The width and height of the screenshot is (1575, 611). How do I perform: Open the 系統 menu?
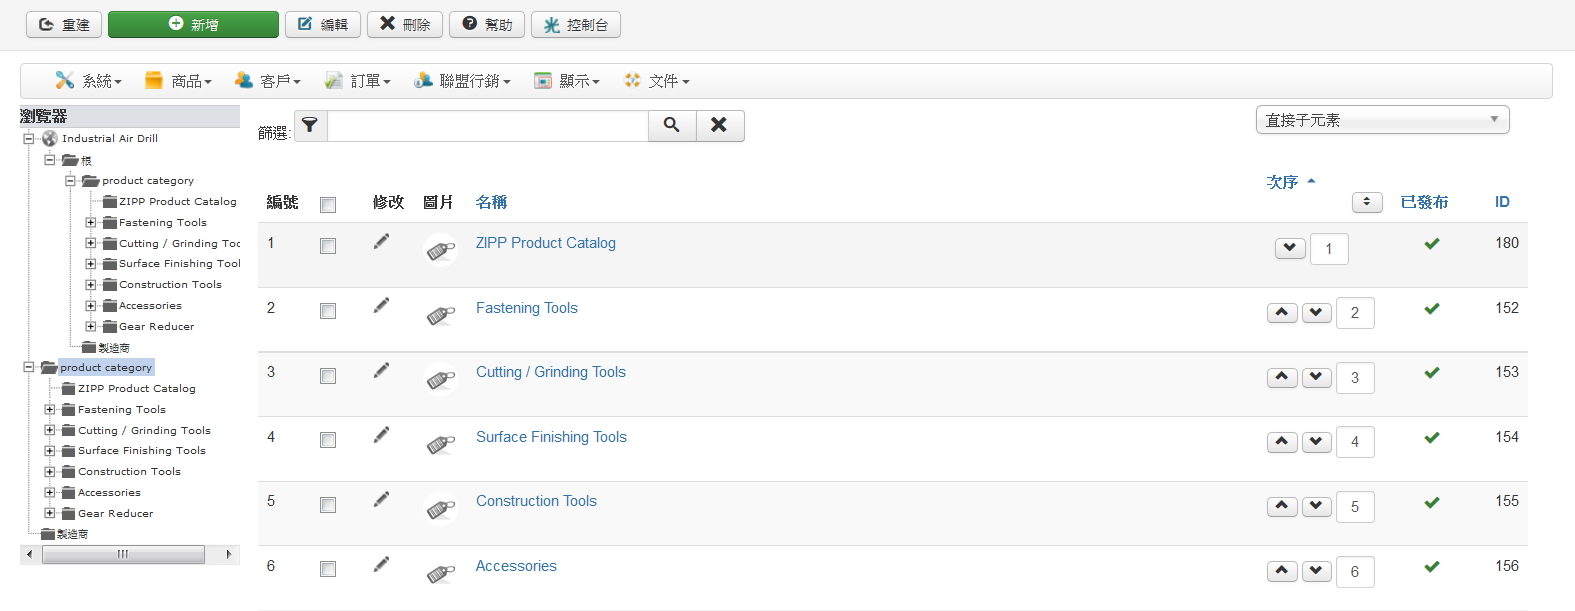(89, 81)
